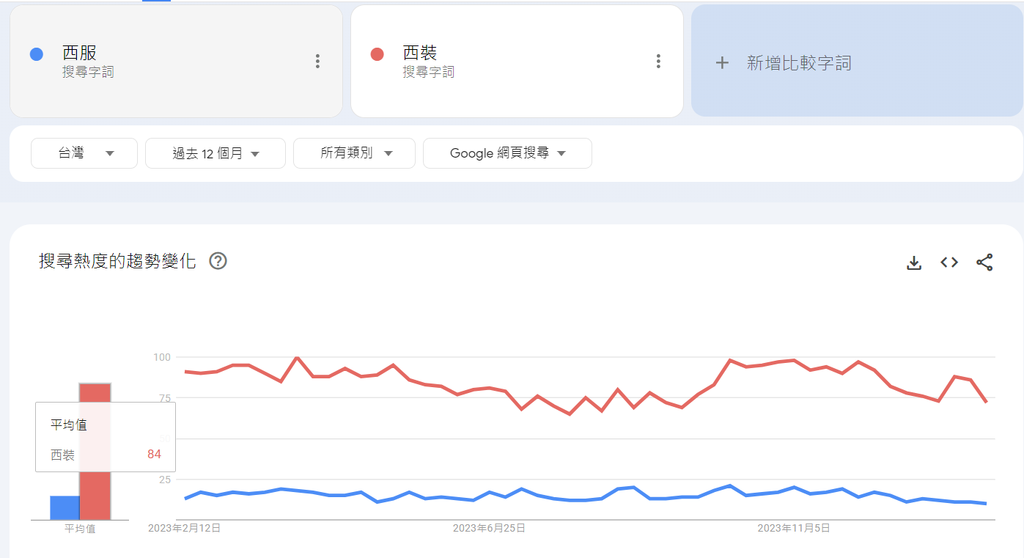This screenshot has width=1024, height=558.
Task: Click the blue 西服 average bar
Action: point(64,508)
